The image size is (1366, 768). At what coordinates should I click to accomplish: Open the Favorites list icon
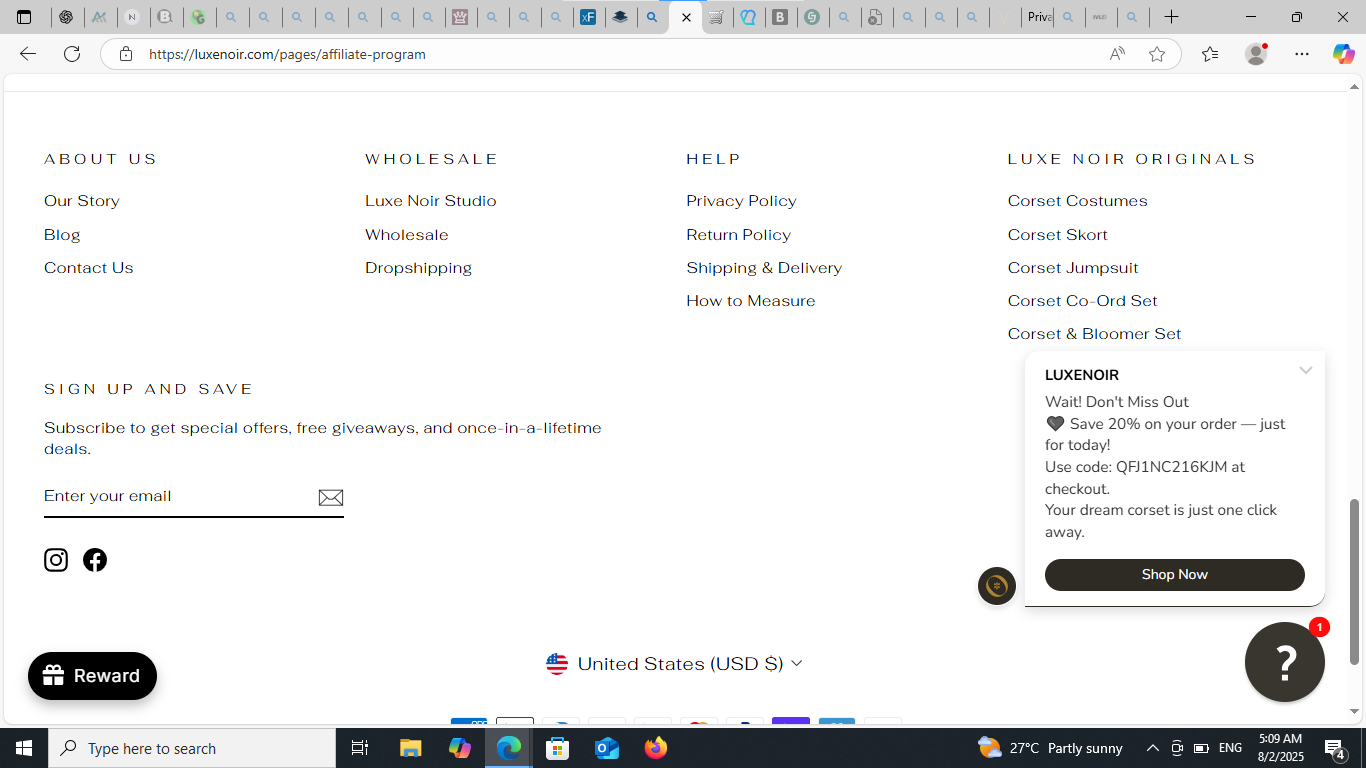click(x=1210, y=54)
